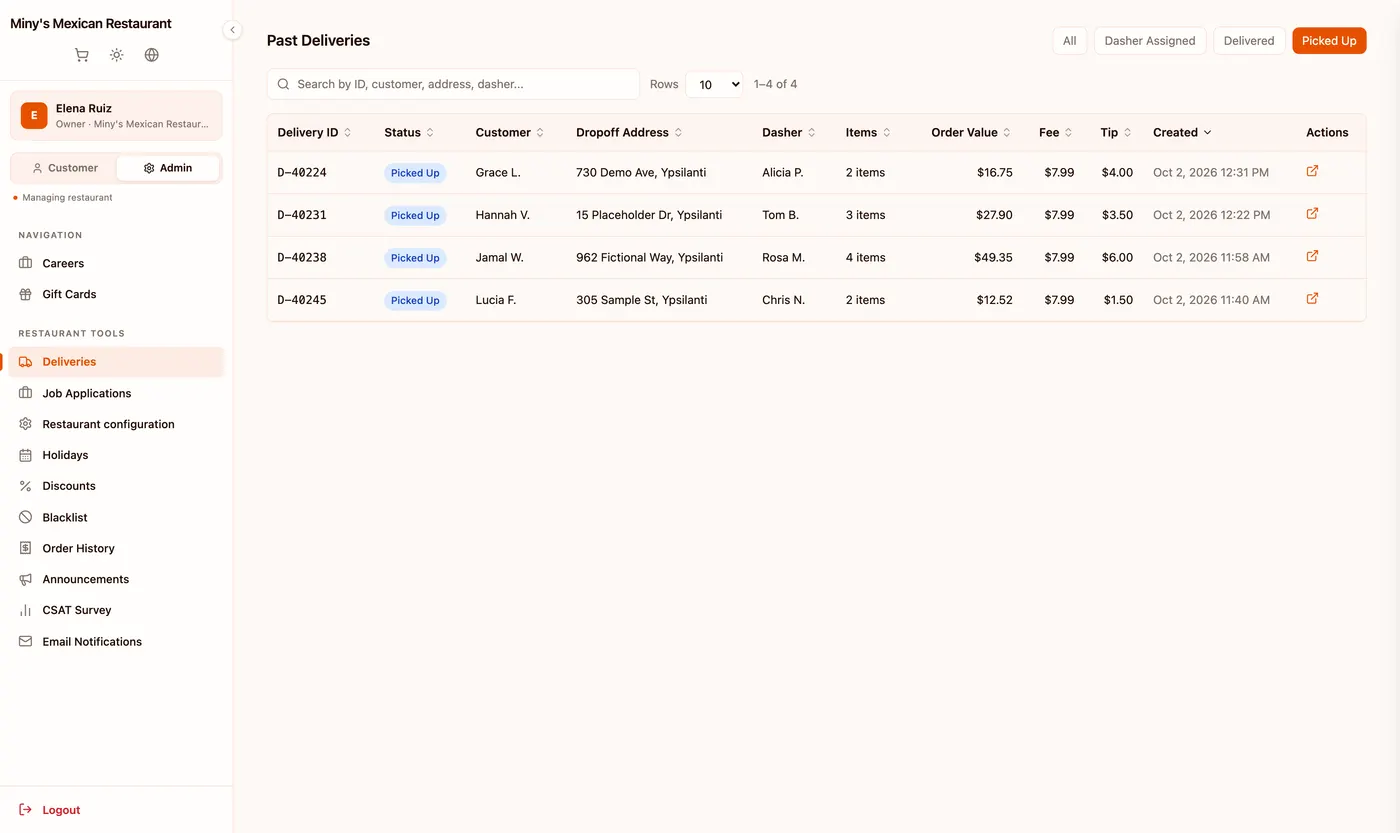The width and height of the screenshot is (1400, 833).
Task: Filter deliveries by Dasher Assigned
Action: point(1150,41)
